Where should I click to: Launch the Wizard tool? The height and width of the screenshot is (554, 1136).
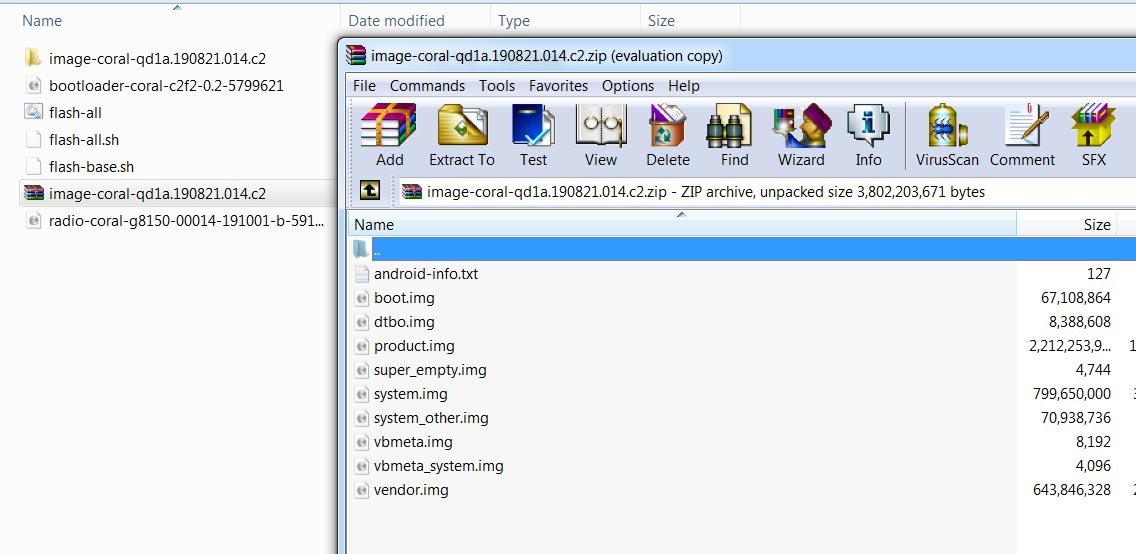pos(801,134)
